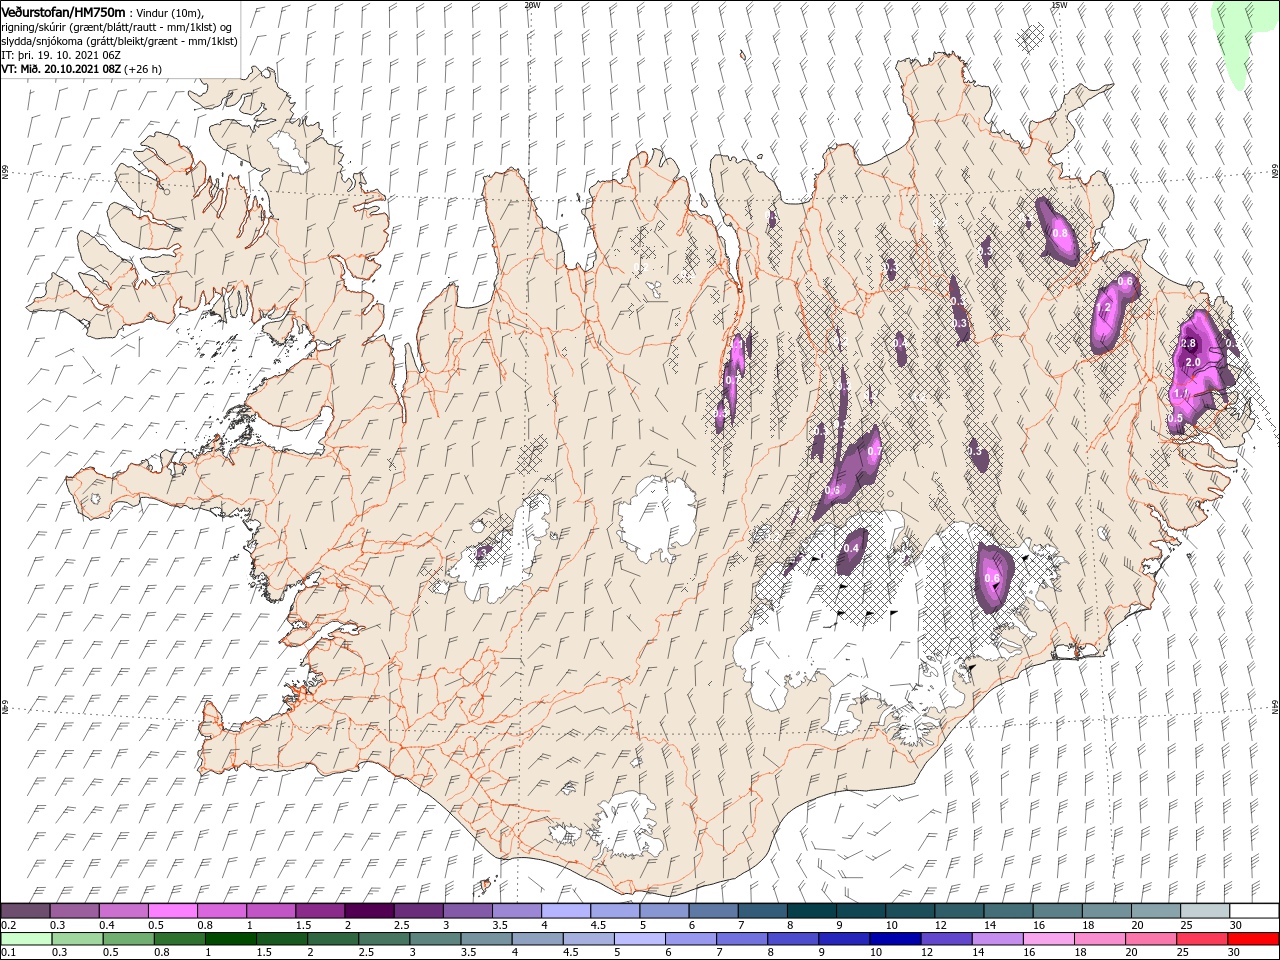The image size is (1280, 960).
Task: Click the '(+26 h)' forecast offset text
Action: (143, 69)
